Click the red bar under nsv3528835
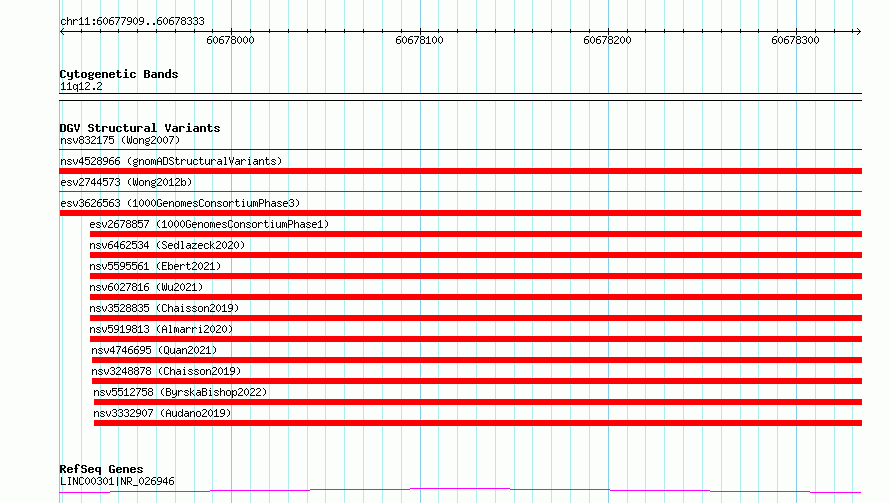This screenshot has width=890, height=503. point(476,318)
